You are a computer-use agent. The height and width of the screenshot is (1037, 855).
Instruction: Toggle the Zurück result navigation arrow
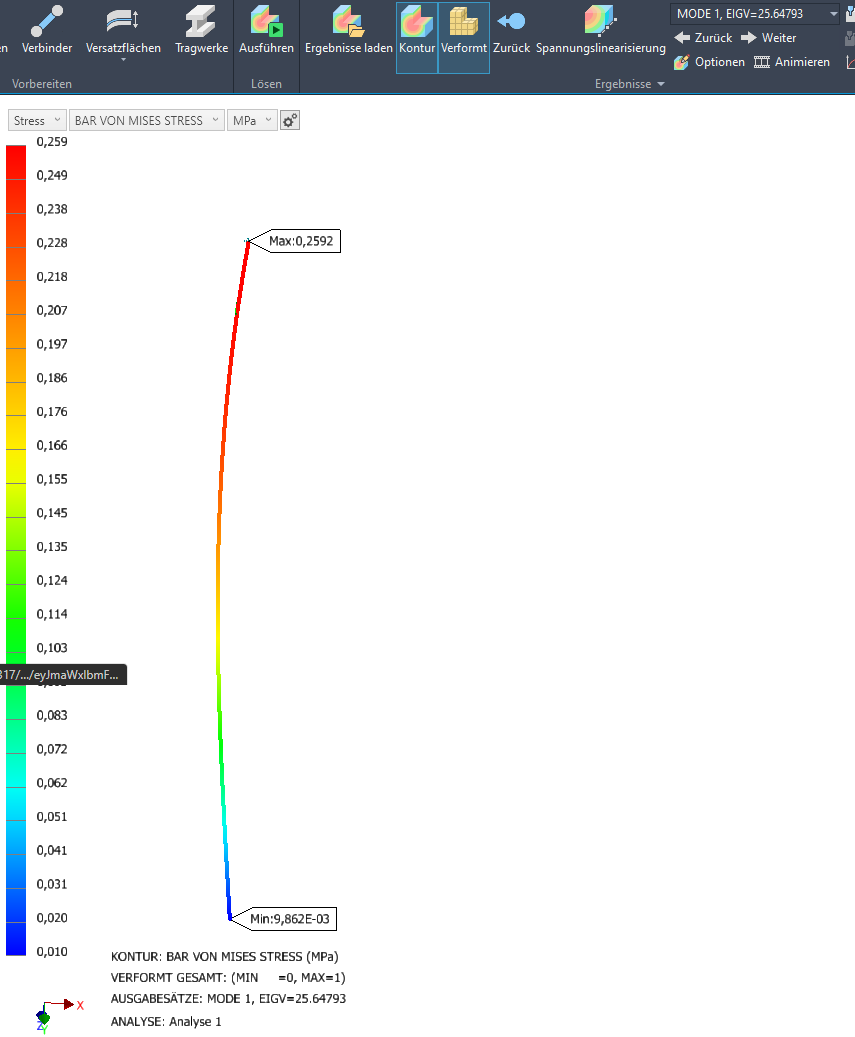tap(511, 28)
